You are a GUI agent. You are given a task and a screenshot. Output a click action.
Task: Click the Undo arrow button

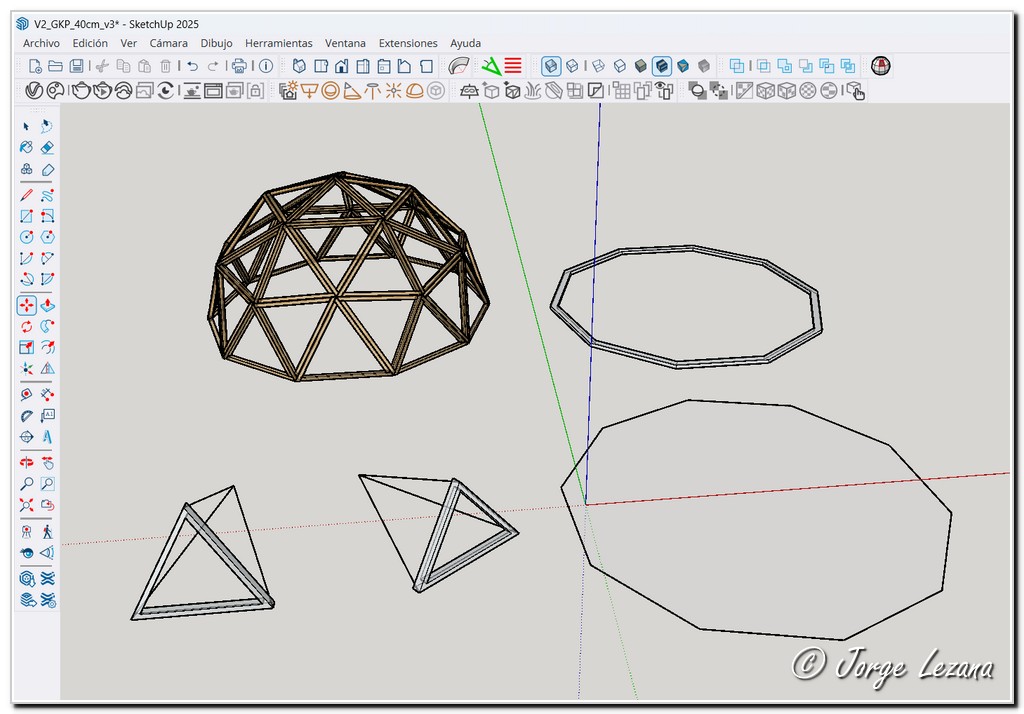pos(192,66)
